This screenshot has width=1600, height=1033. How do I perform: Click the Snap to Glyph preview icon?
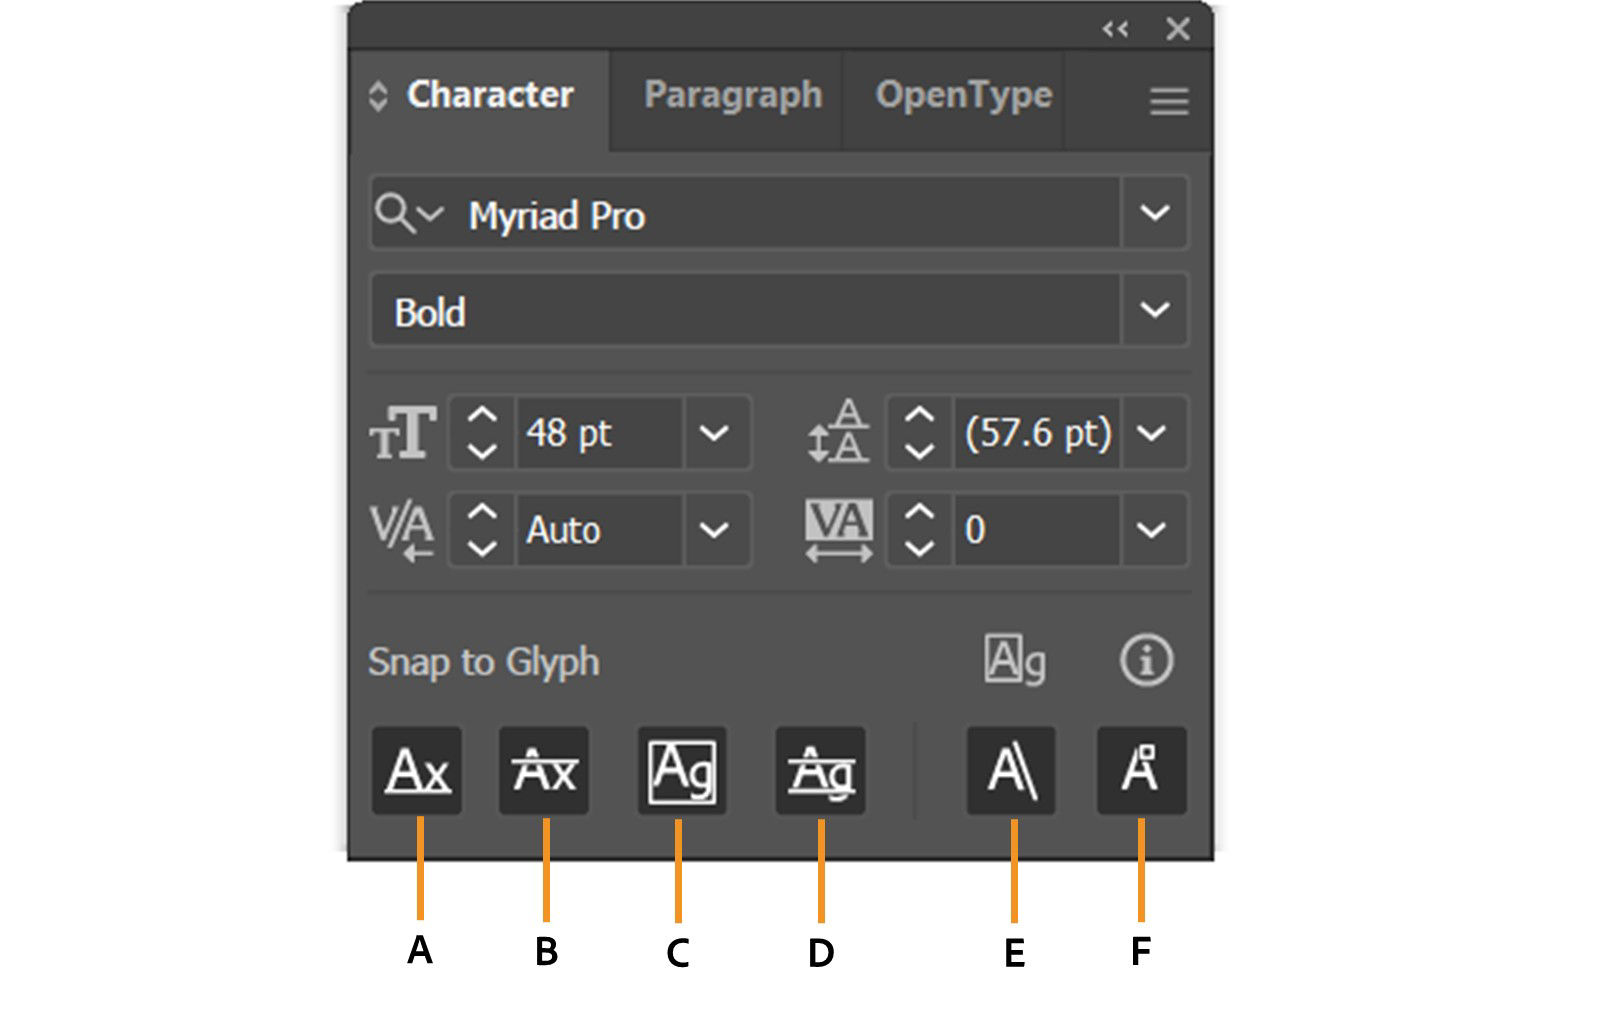[x=1013, y=660]
